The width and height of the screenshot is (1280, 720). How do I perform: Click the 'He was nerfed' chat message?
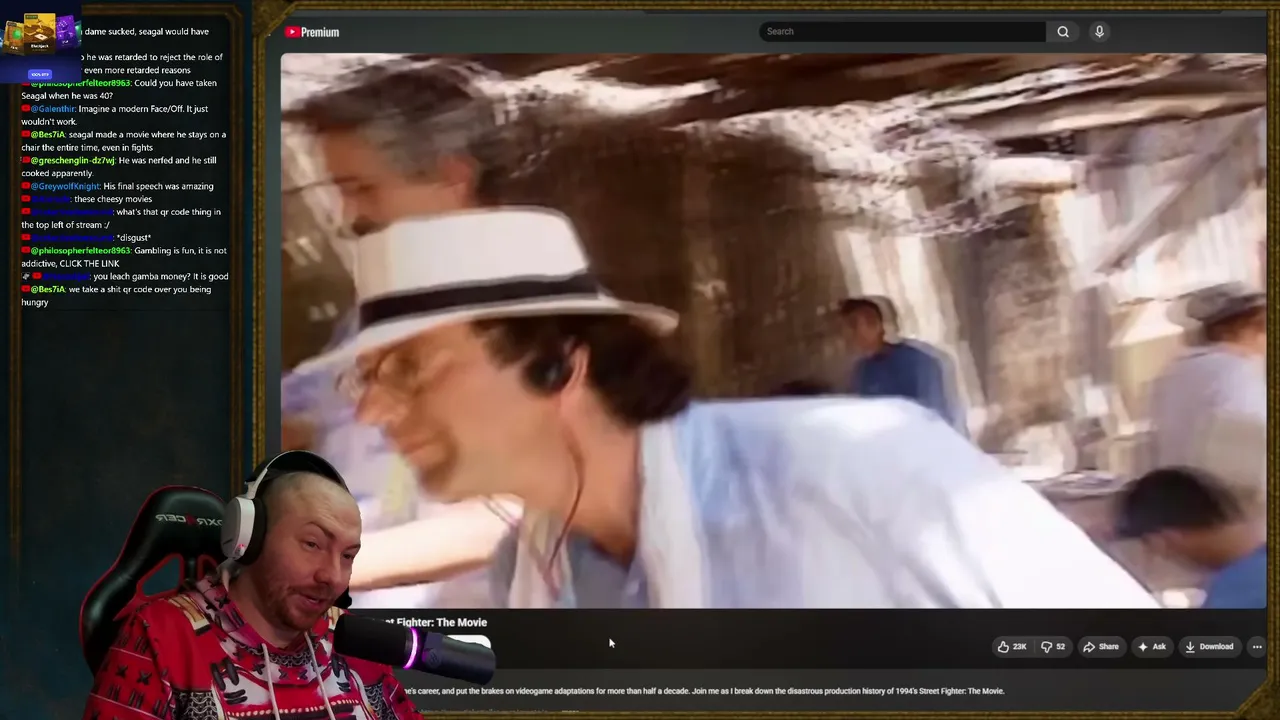[x=119, y=166]
